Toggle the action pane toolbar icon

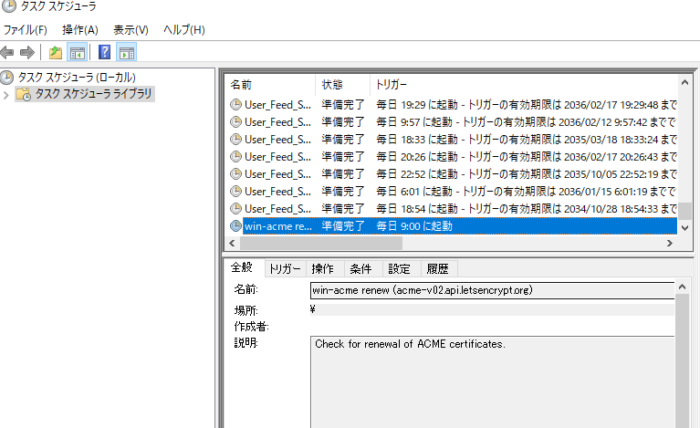[x=126, y=52]
